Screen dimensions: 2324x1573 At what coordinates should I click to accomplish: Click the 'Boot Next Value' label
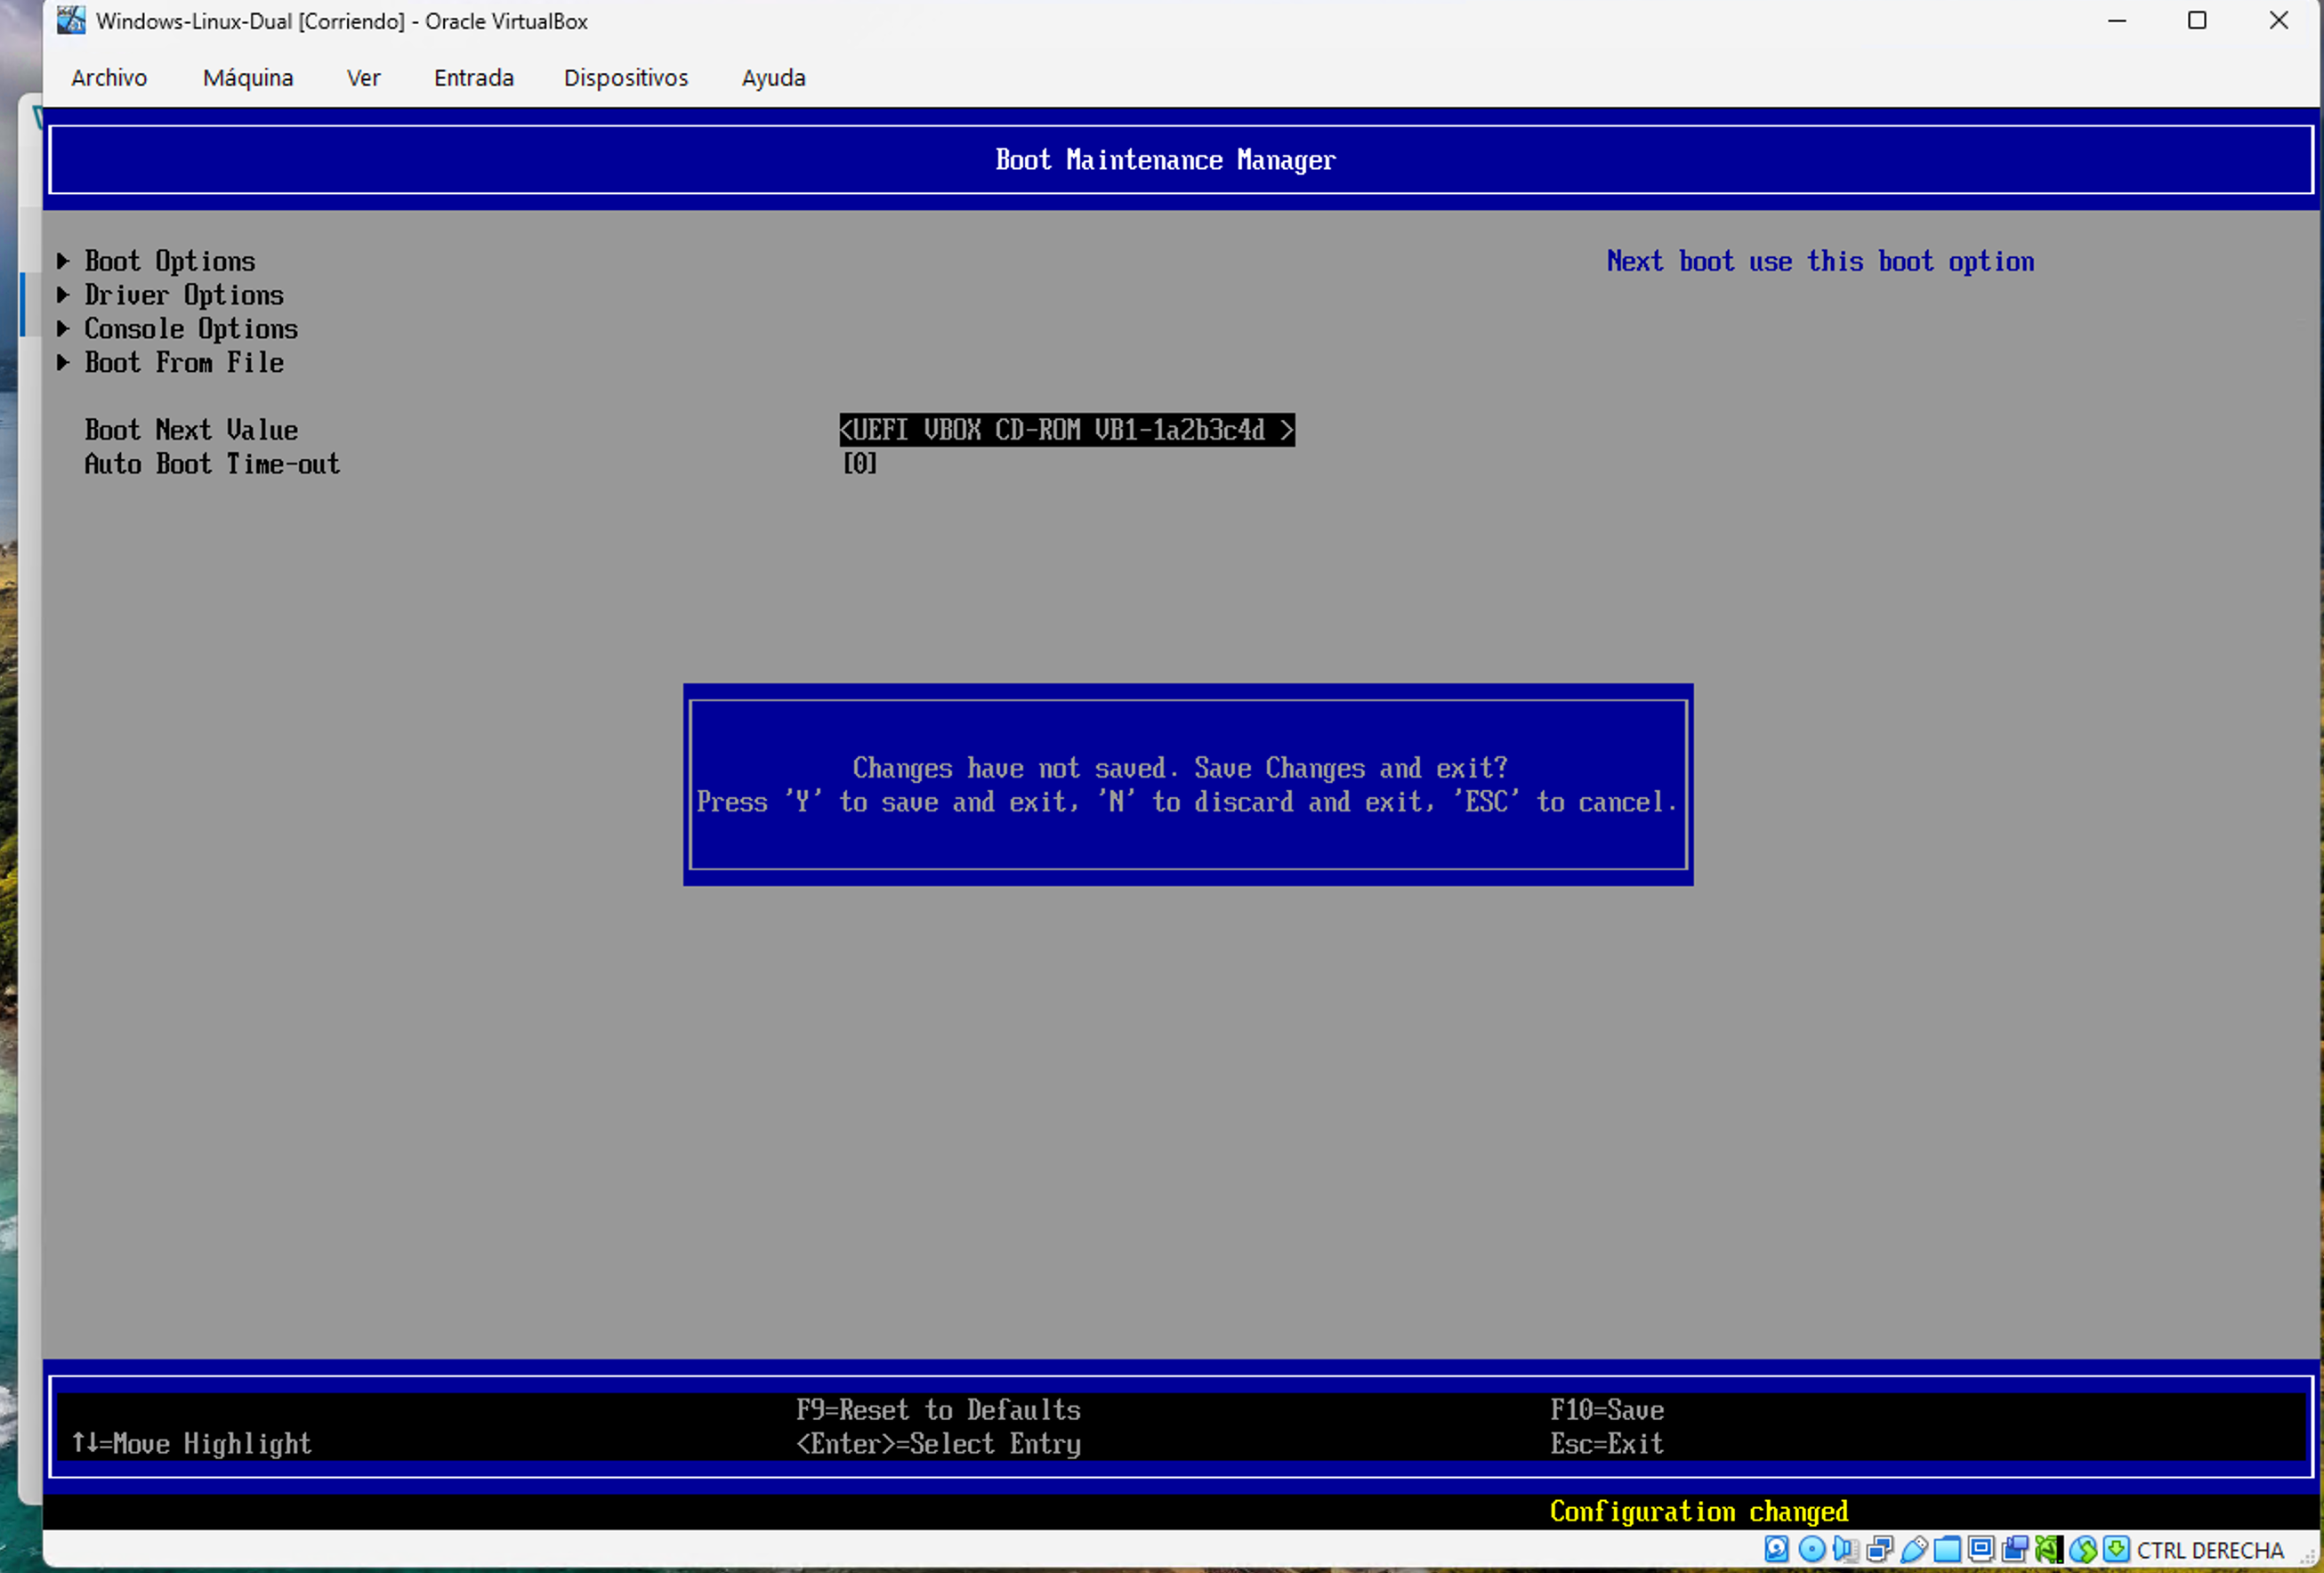[192, 430]
